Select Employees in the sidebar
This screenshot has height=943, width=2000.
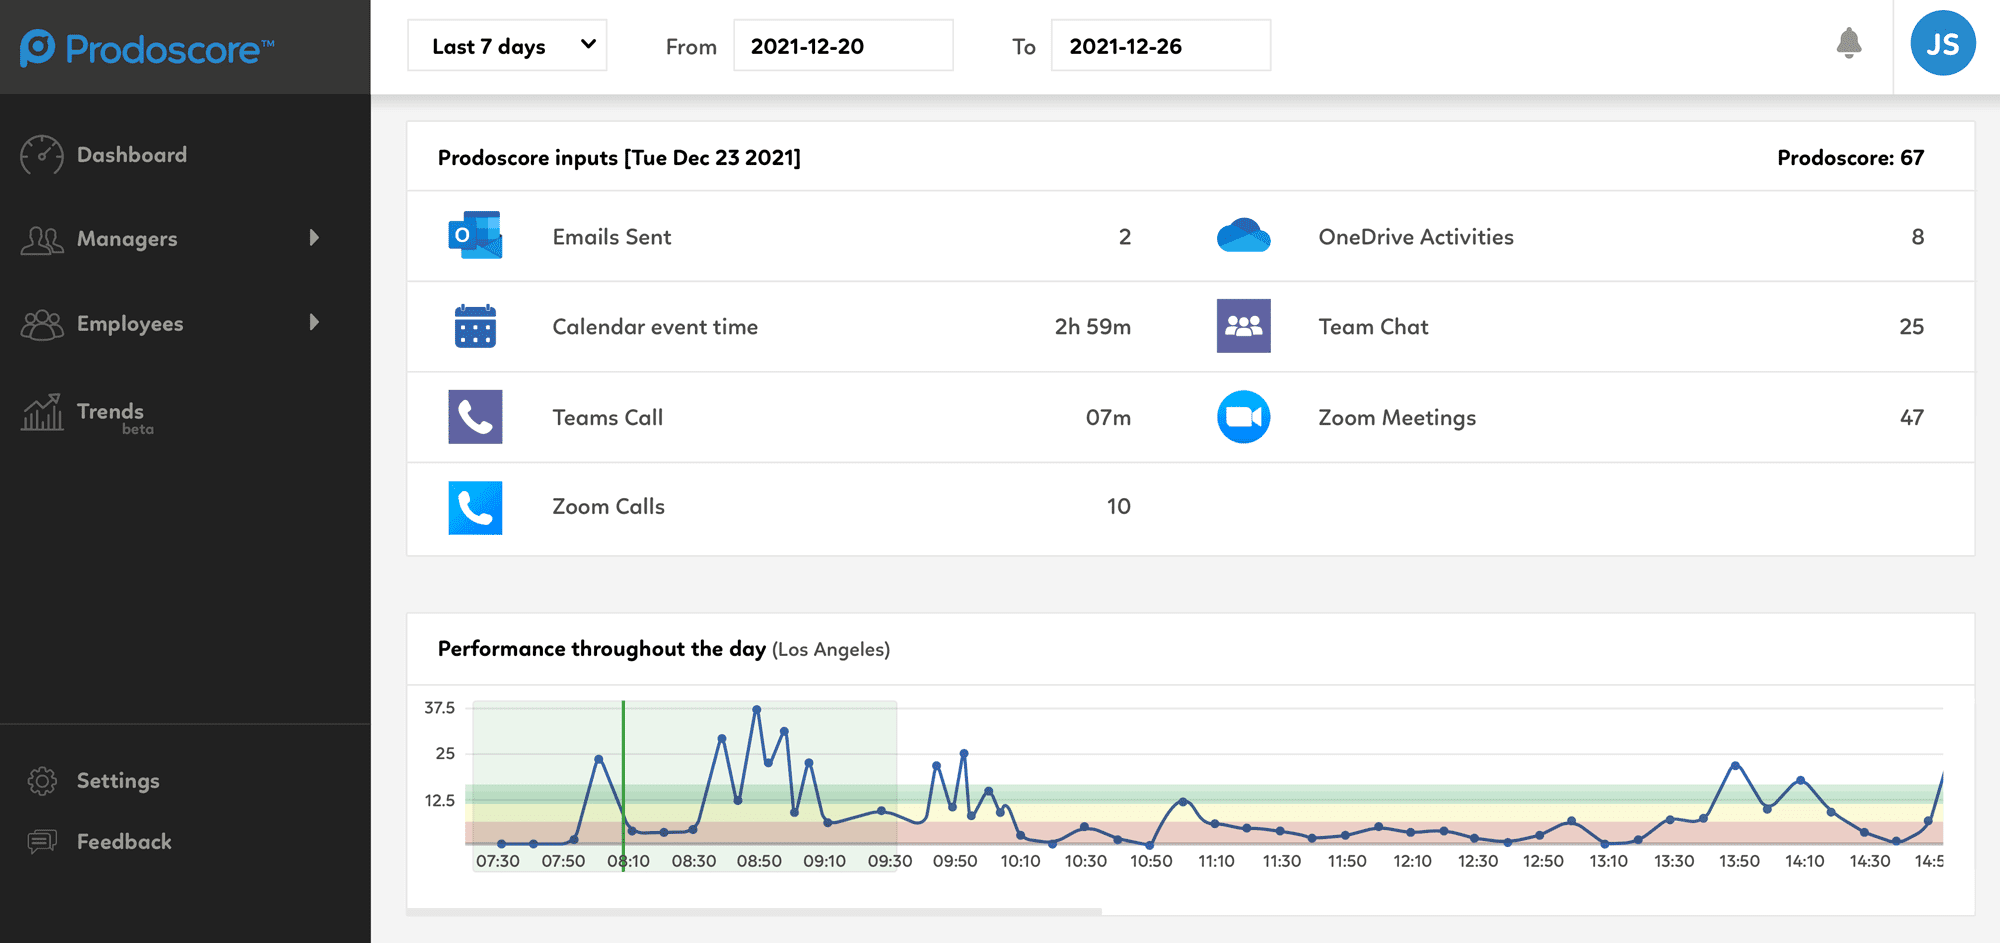pyautogui.click(x=130, y=324)
